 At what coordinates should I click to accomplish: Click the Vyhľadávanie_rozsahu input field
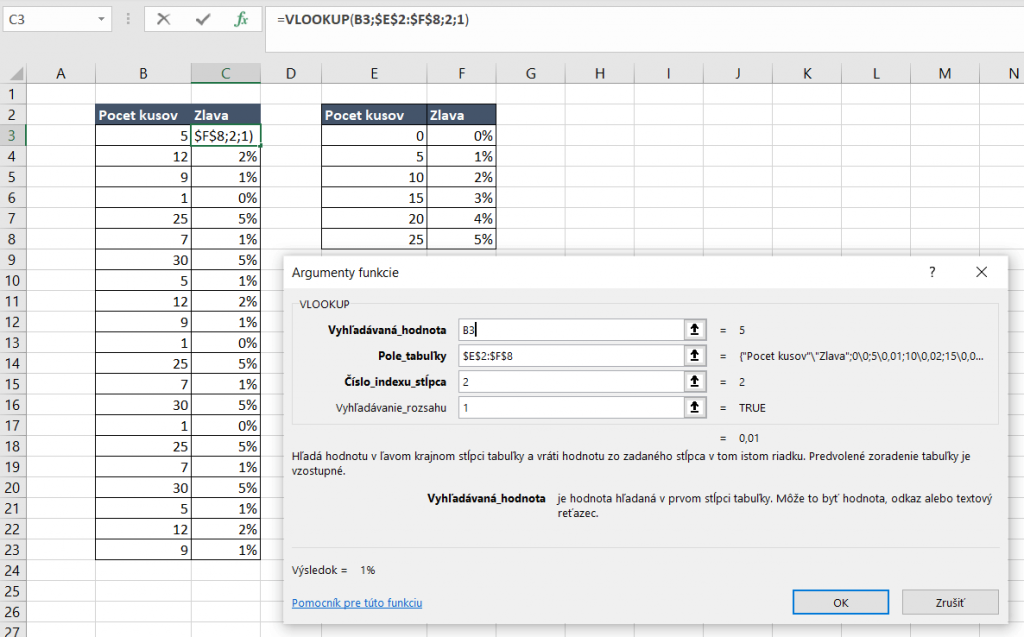[571, 408]
